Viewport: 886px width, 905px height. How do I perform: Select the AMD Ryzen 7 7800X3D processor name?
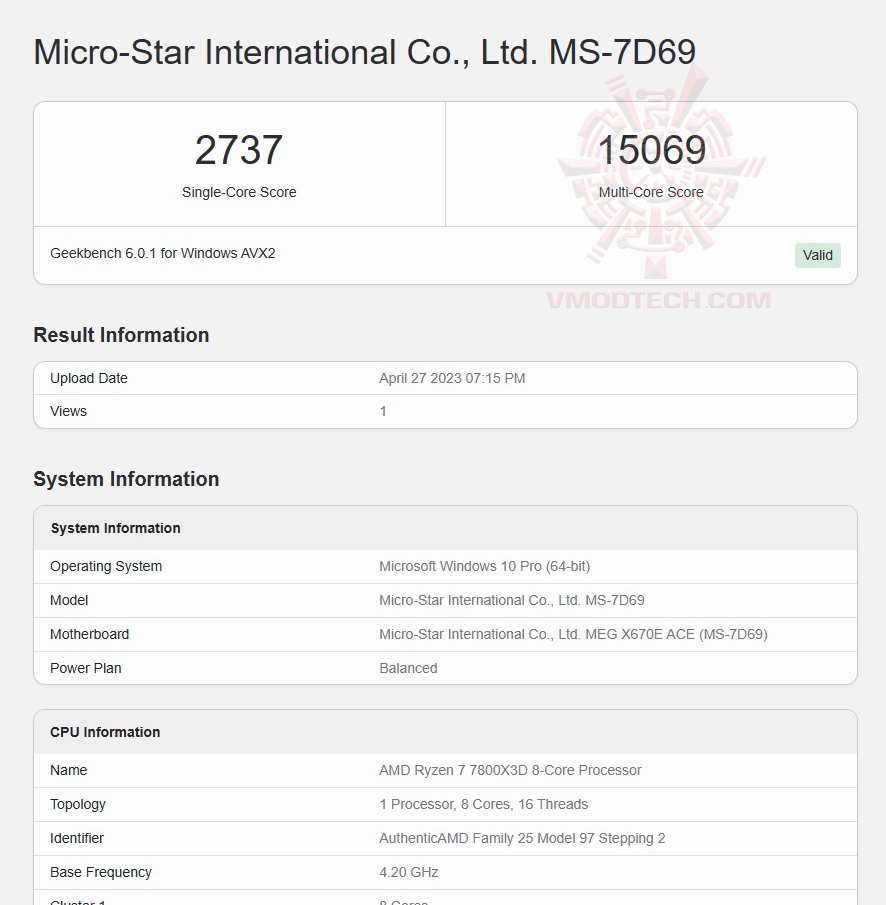(510, 770)
